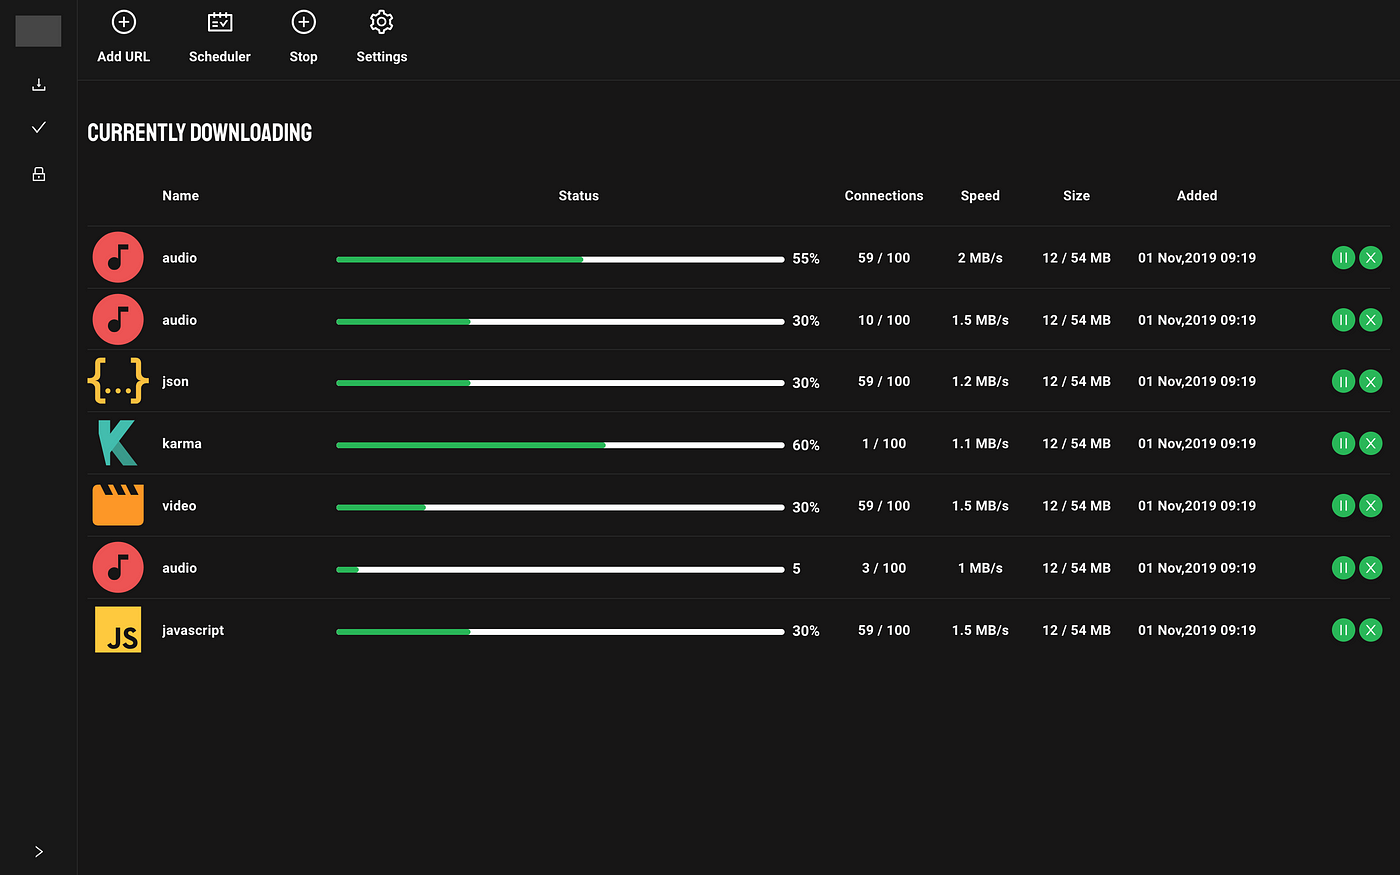Image resolution: width=1400 pixels, height=875 pixels.
Task: Pause the audio download with 3 / 100 connections
Action: (1343, 568)
